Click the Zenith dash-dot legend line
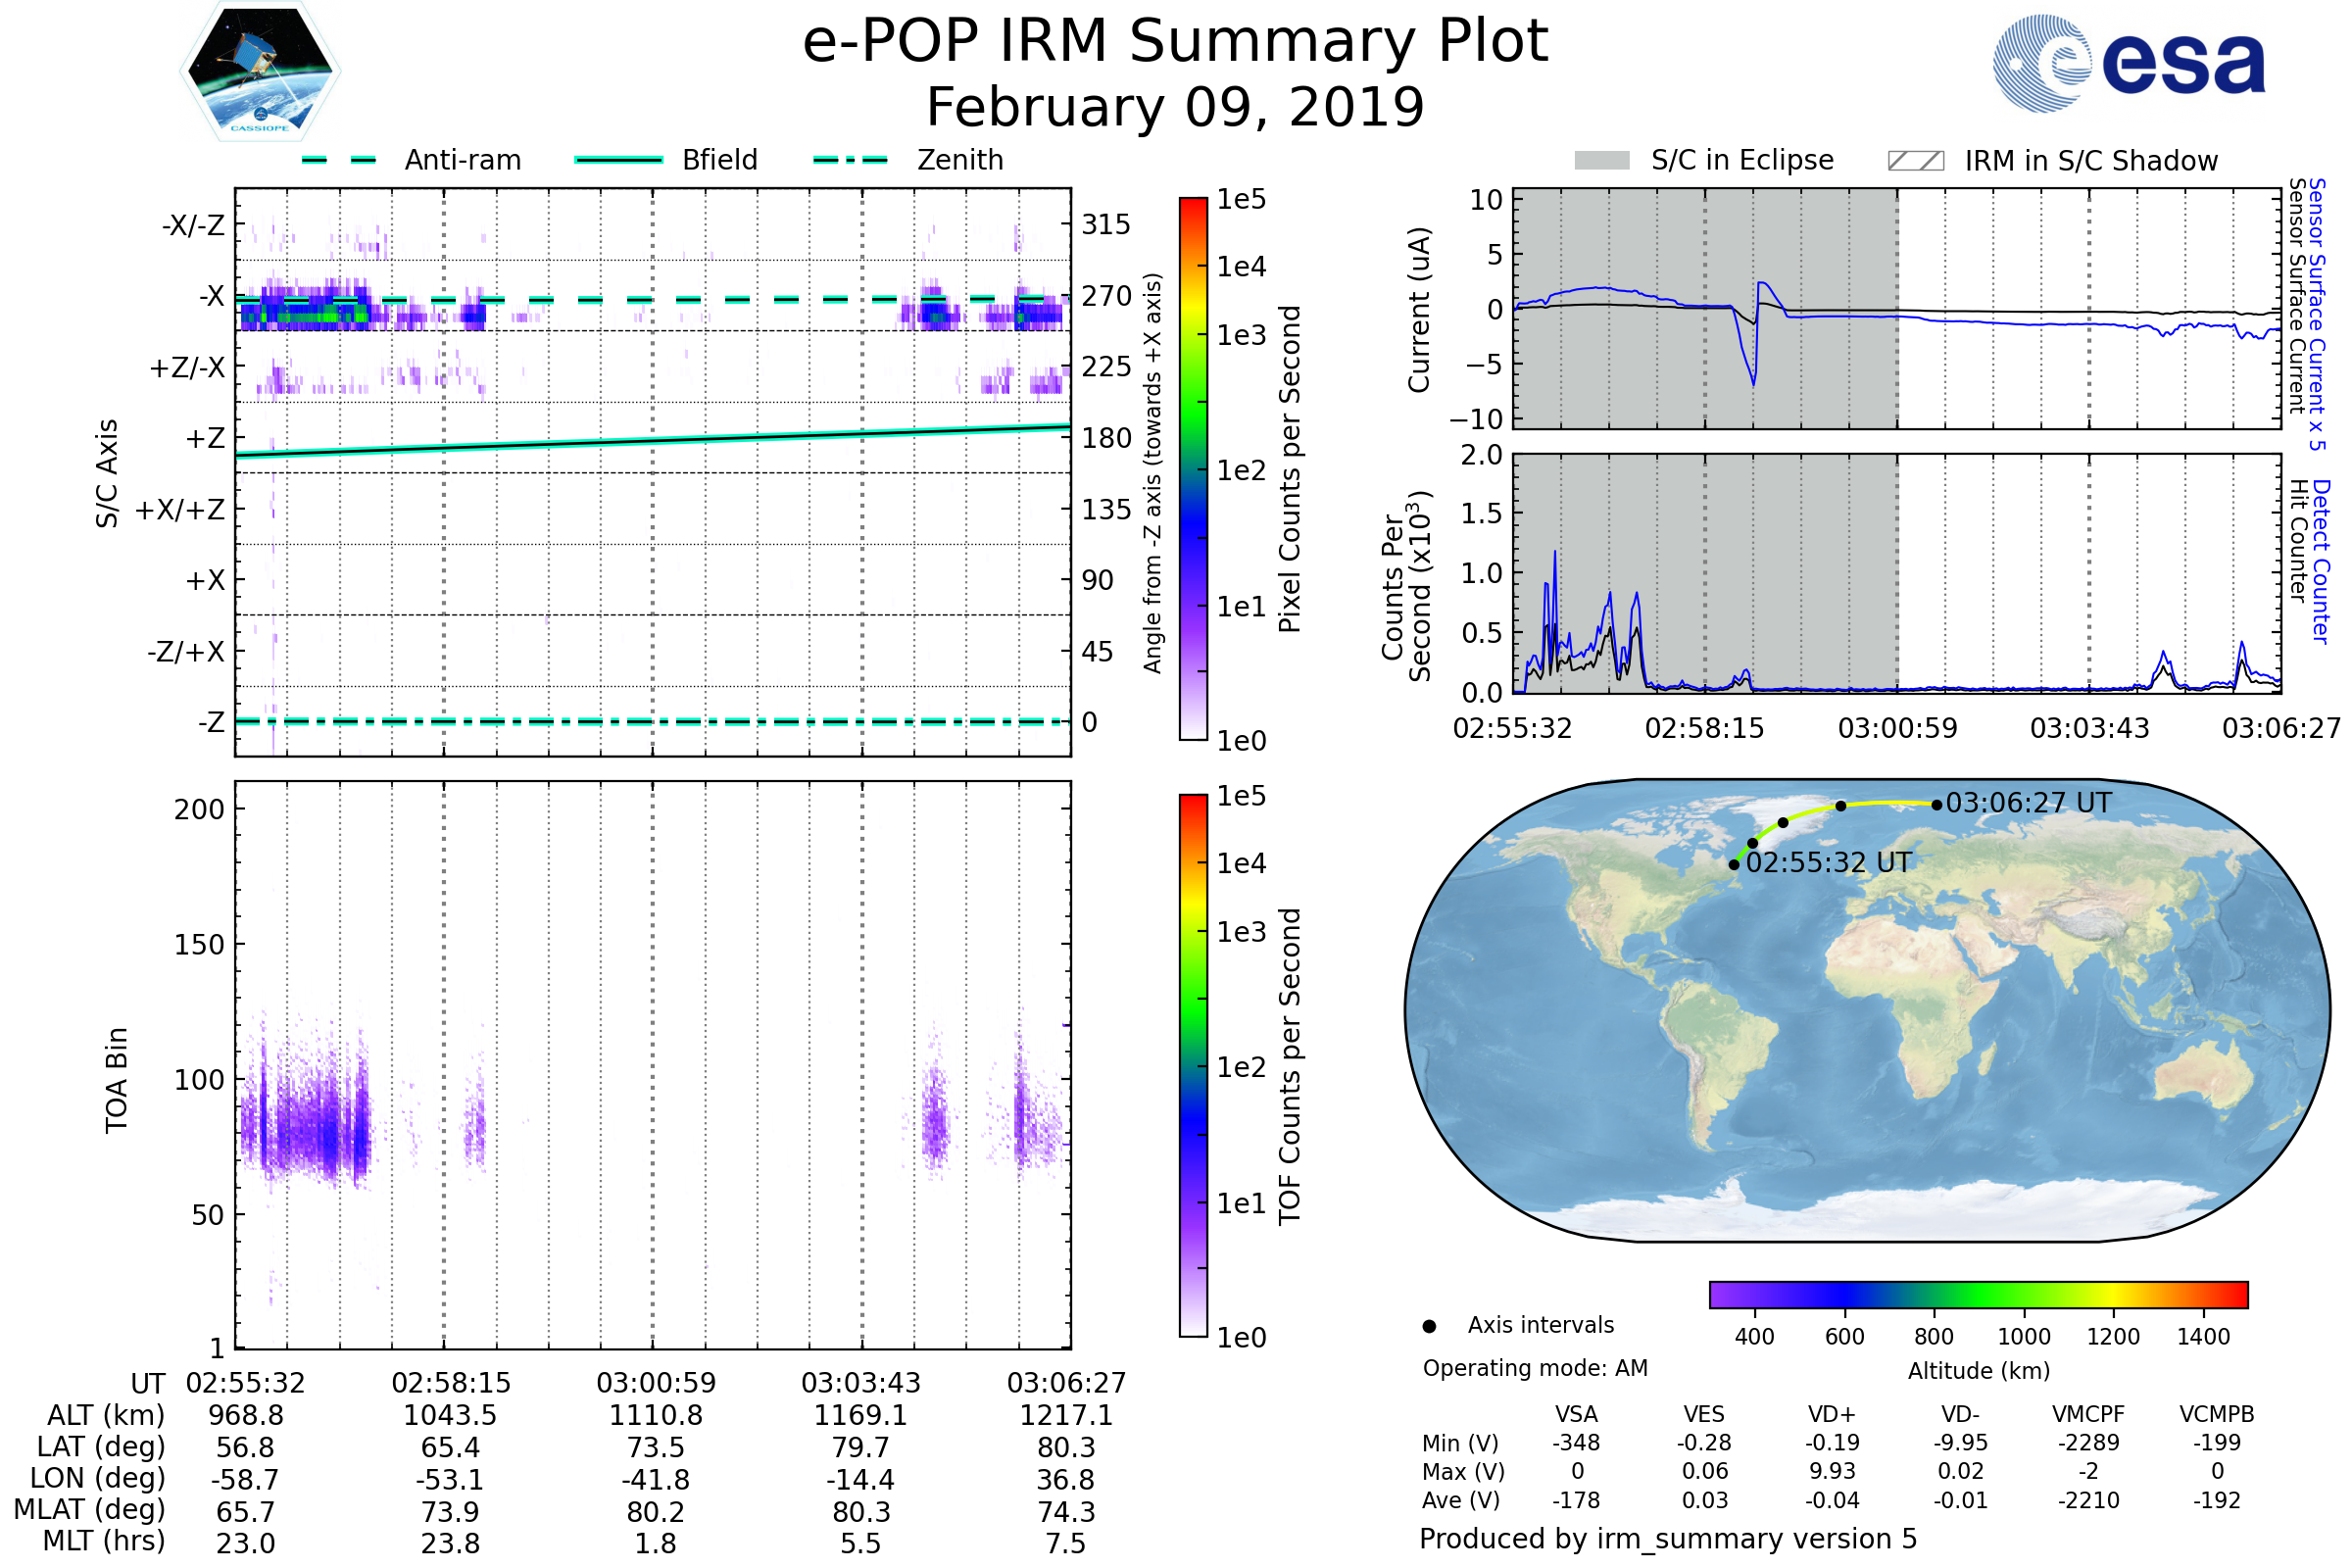This screenshot has width=2352, height=1568. pos(850,160)
